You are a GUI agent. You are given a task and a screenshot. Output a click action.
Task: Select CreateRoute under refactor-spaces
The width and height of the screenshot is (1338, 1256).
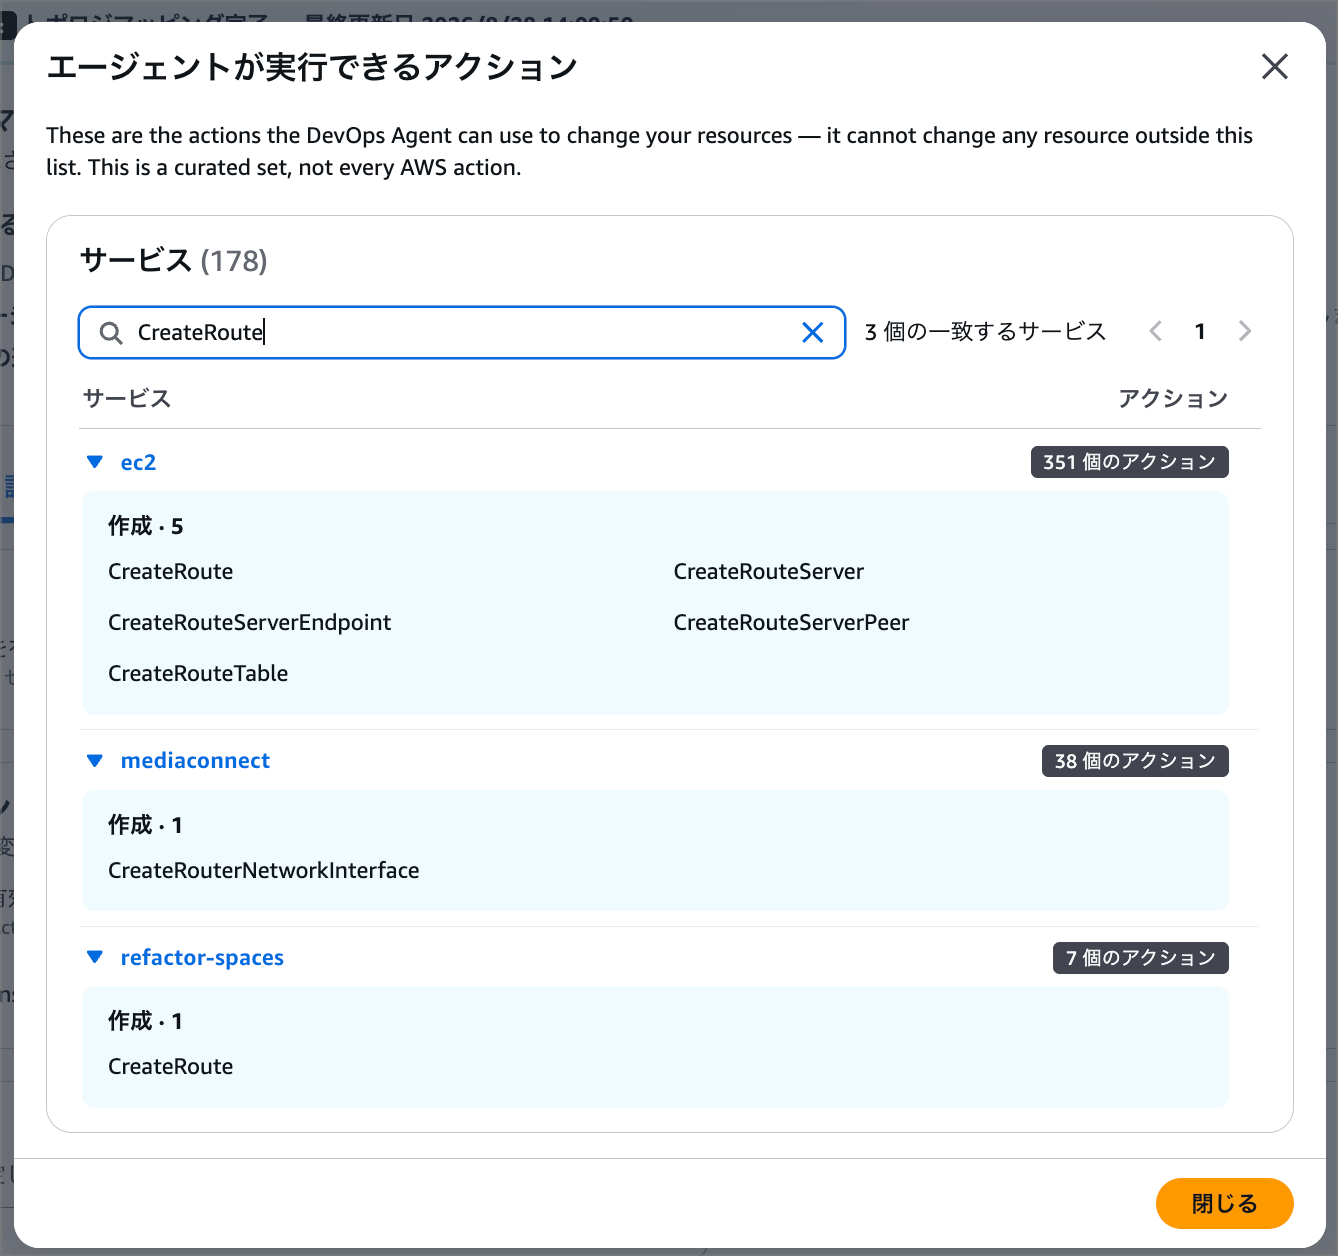coord(170,1066)
